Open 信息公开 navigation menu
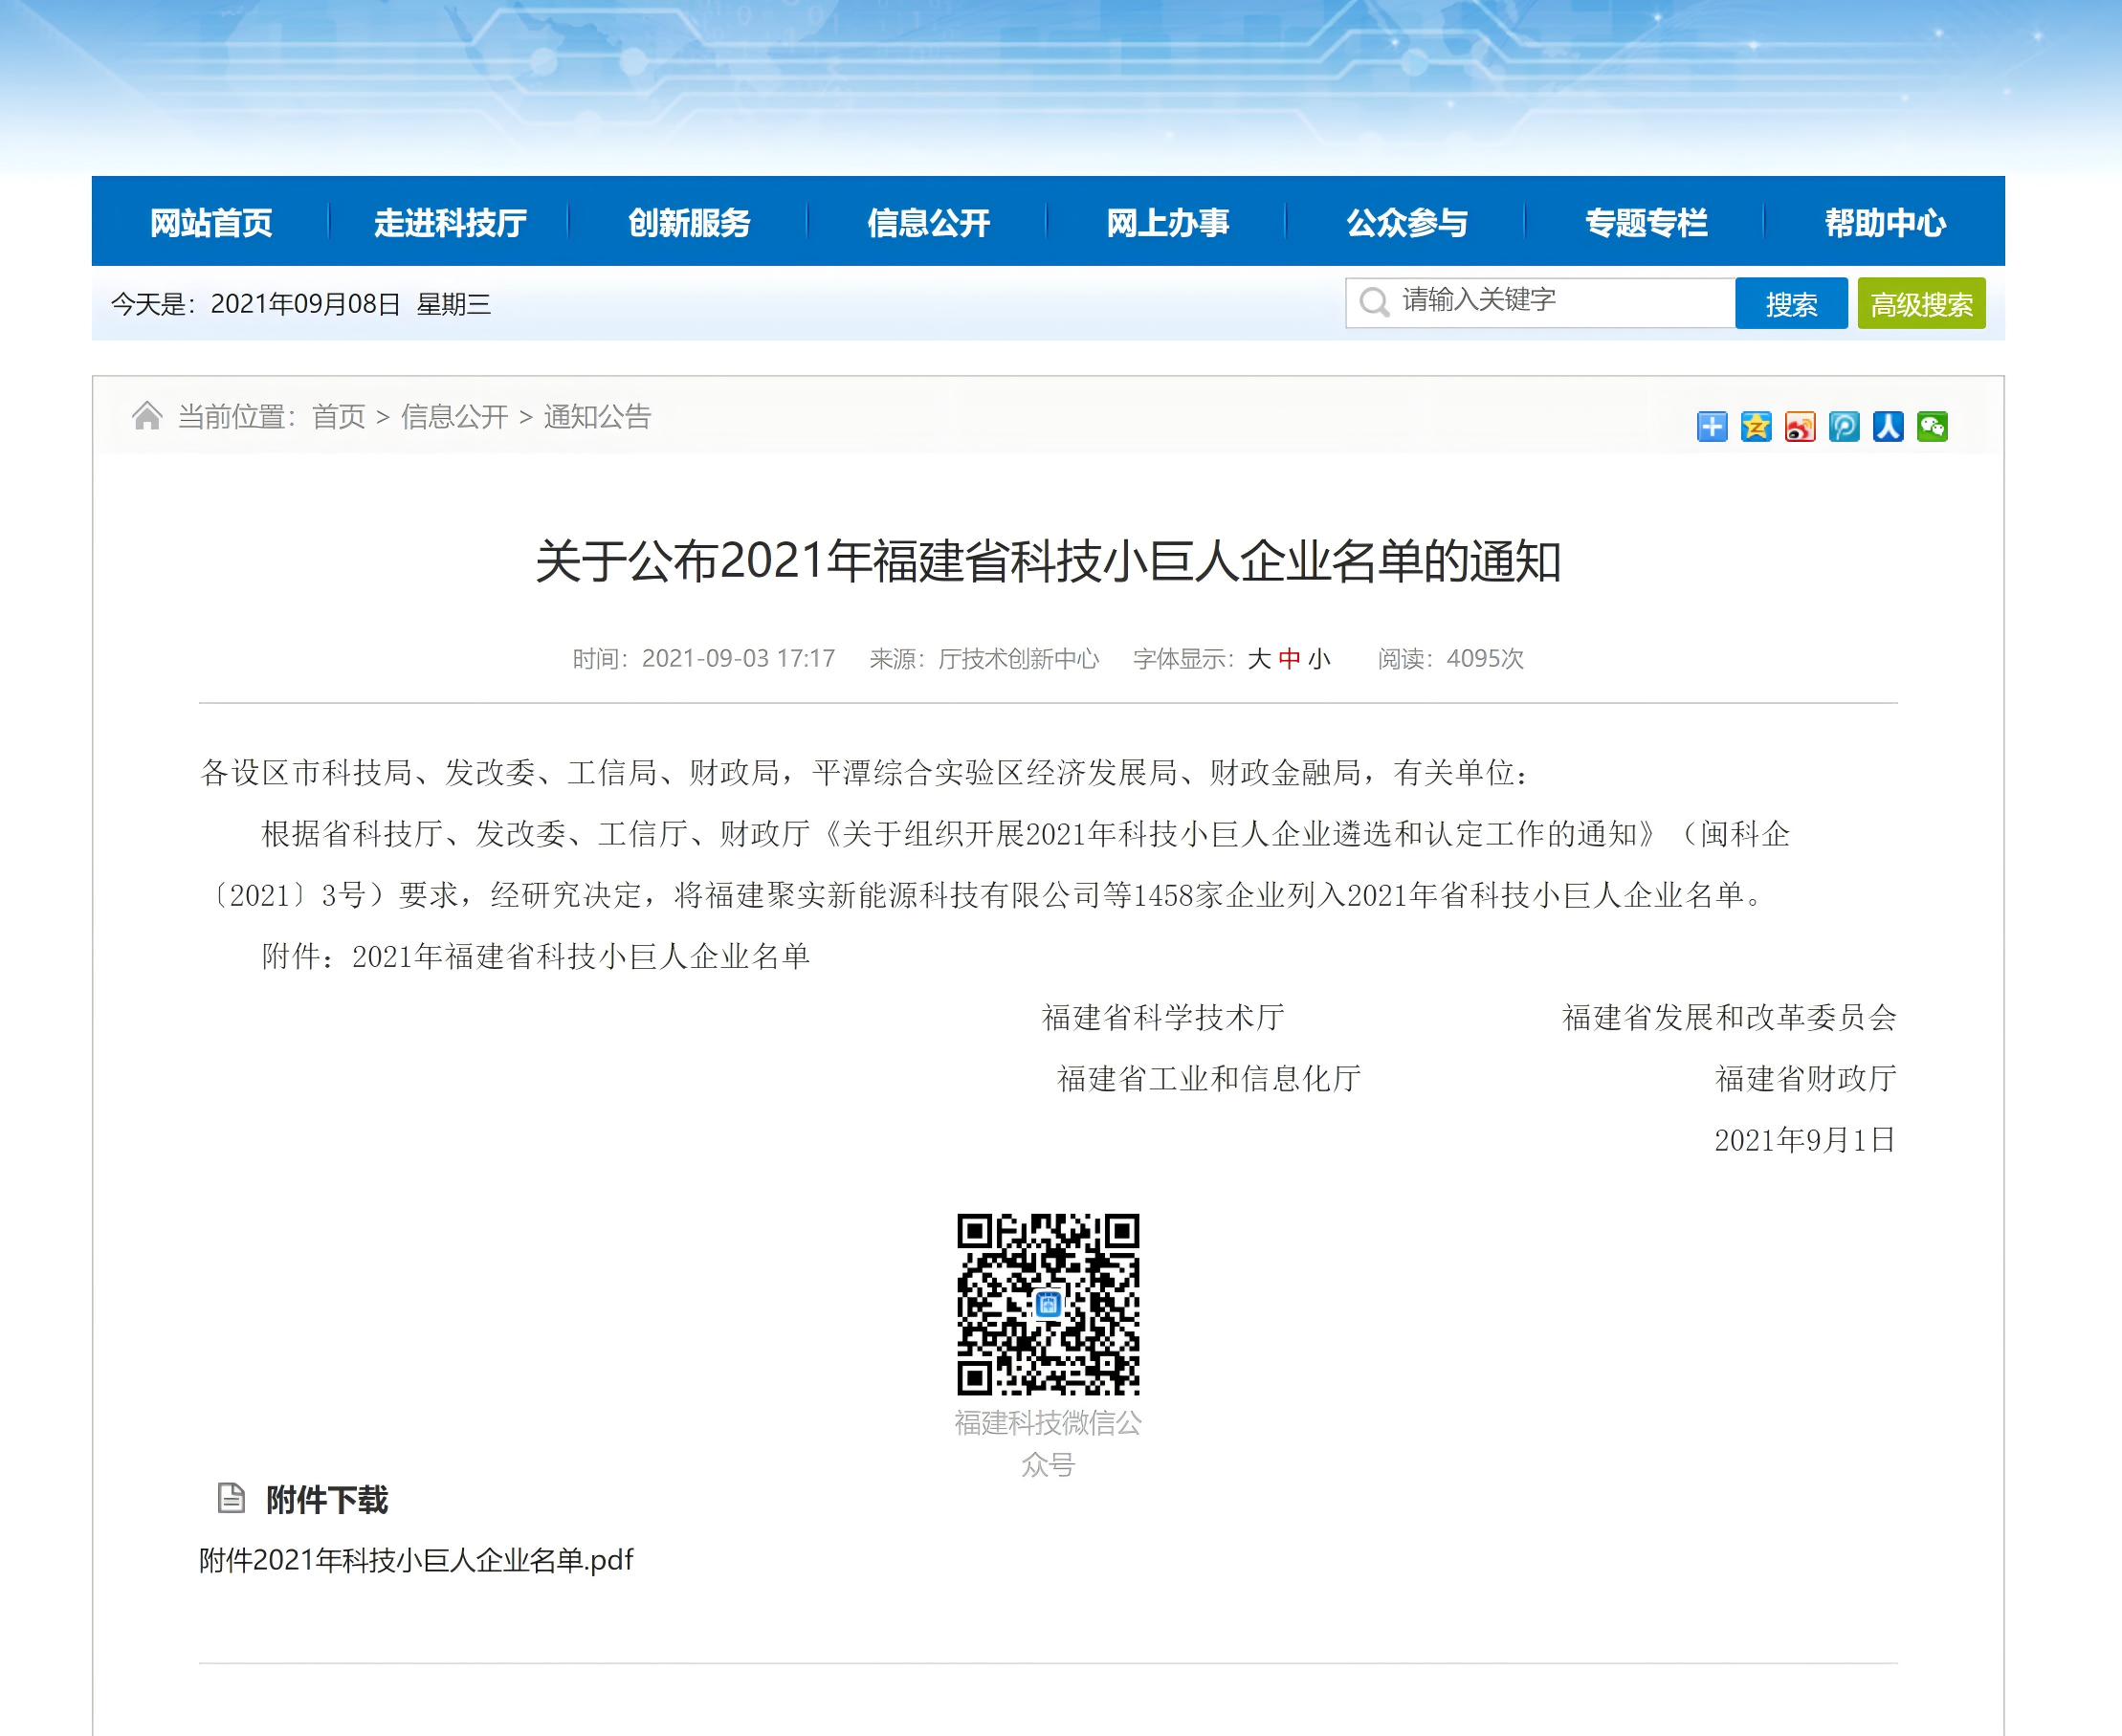Image resolution: width=2122 pixels, height=1736 pixels. pos(928,222)
